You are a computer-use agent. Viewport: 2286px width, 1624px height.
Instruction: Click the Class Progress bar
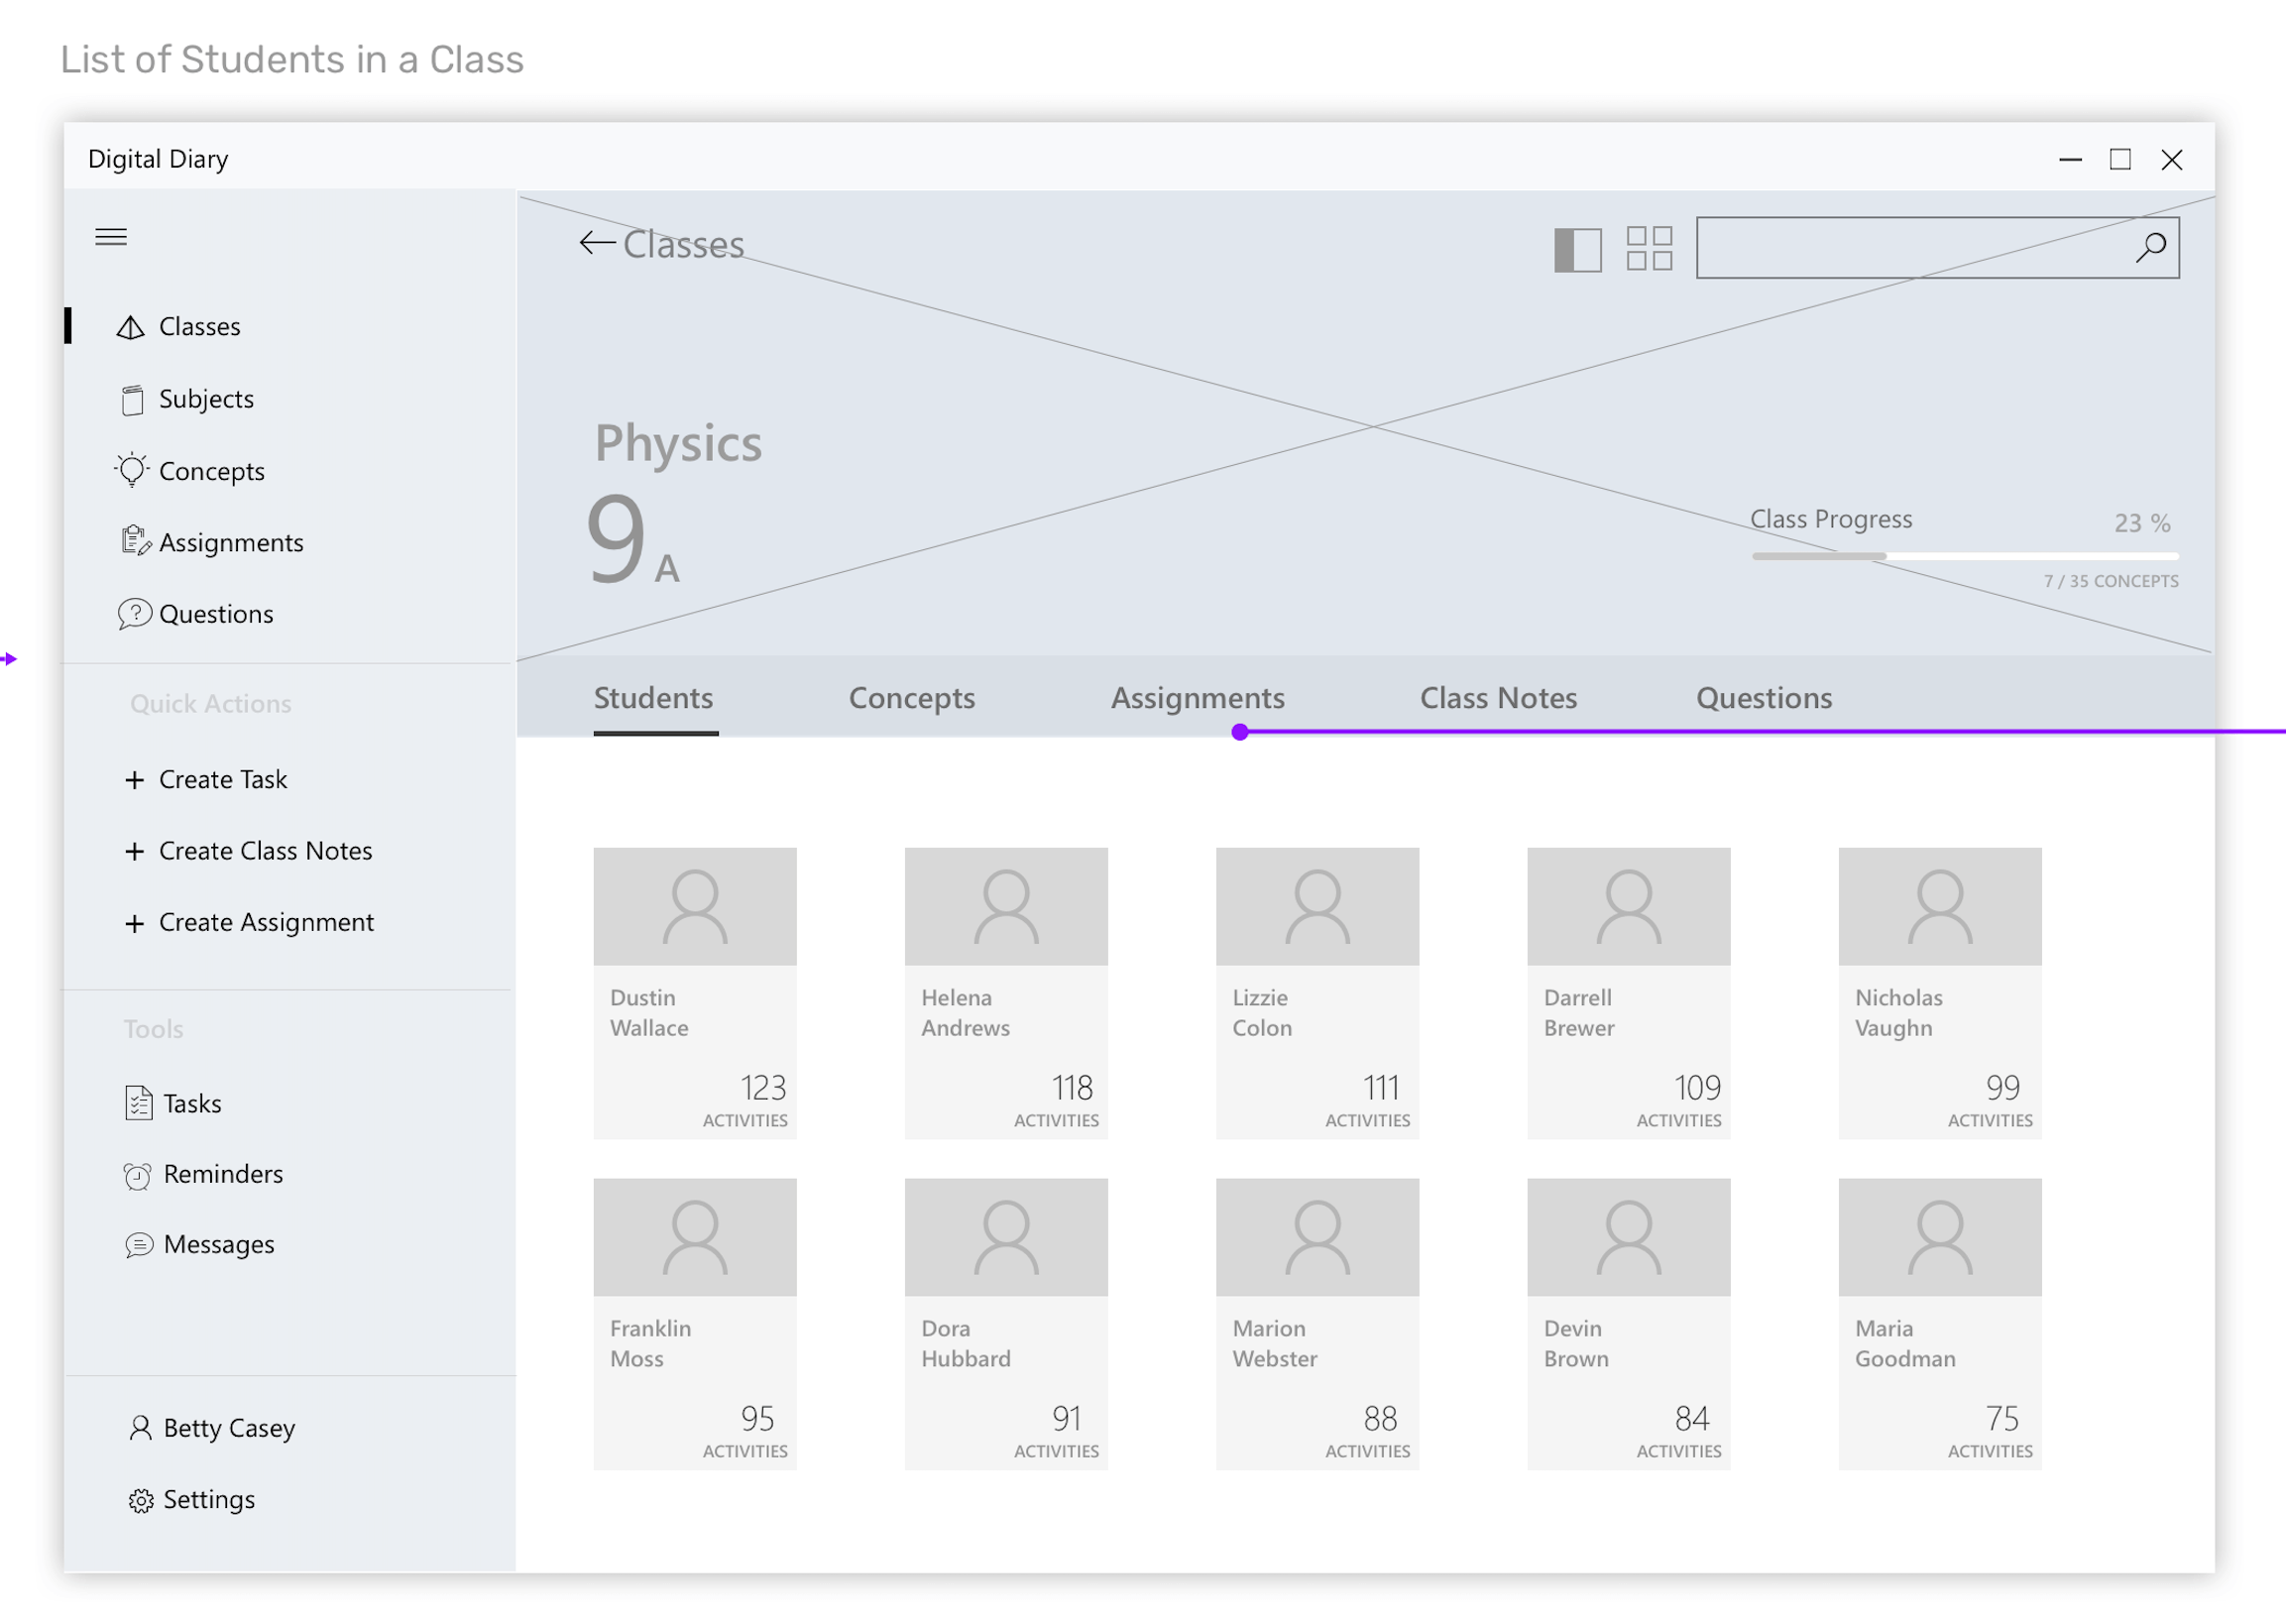(1964, 556)
